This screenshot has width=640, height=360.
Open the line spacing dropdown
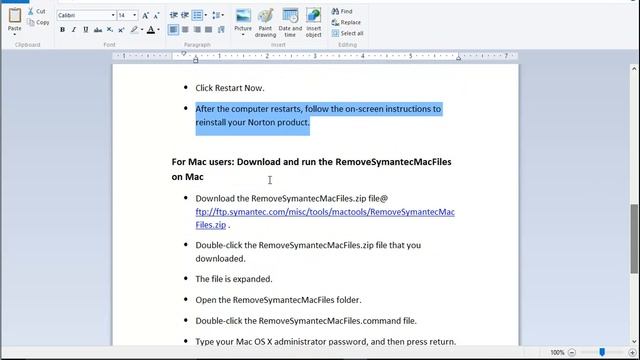pyautogui.click(x=218, y=16)
